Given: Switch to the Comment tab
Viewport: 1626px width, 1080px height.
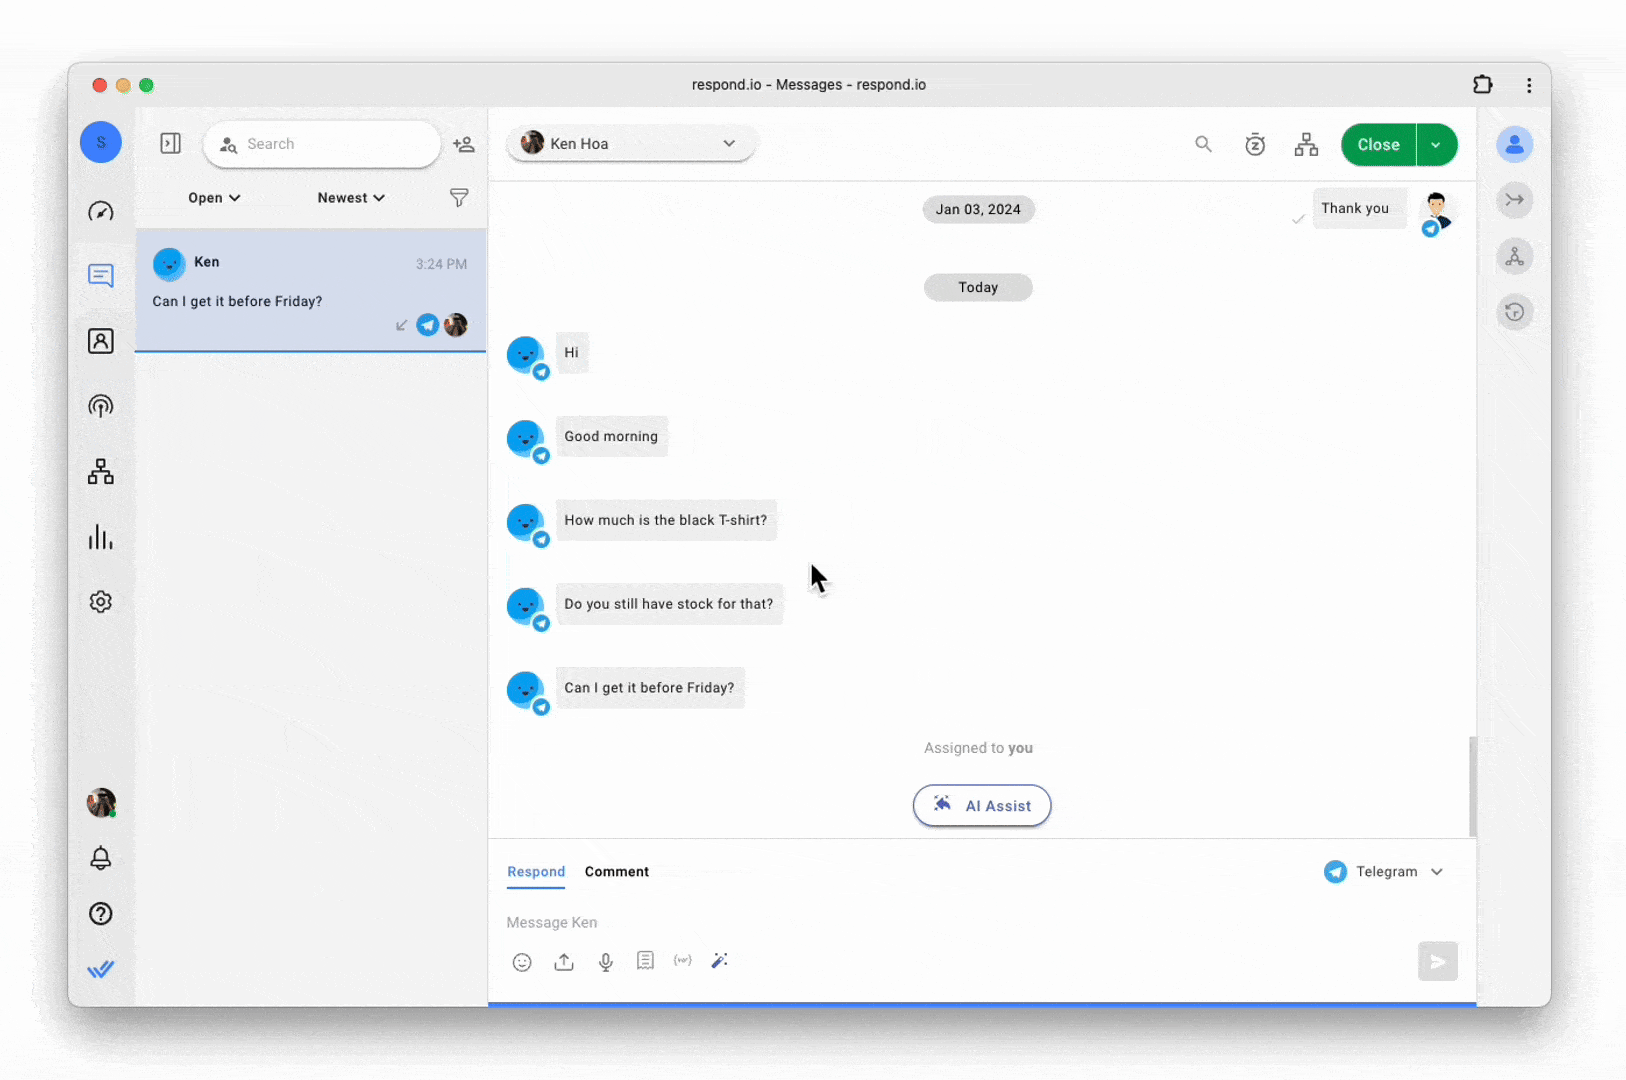Looking at the screenshot, I should 616,872.
